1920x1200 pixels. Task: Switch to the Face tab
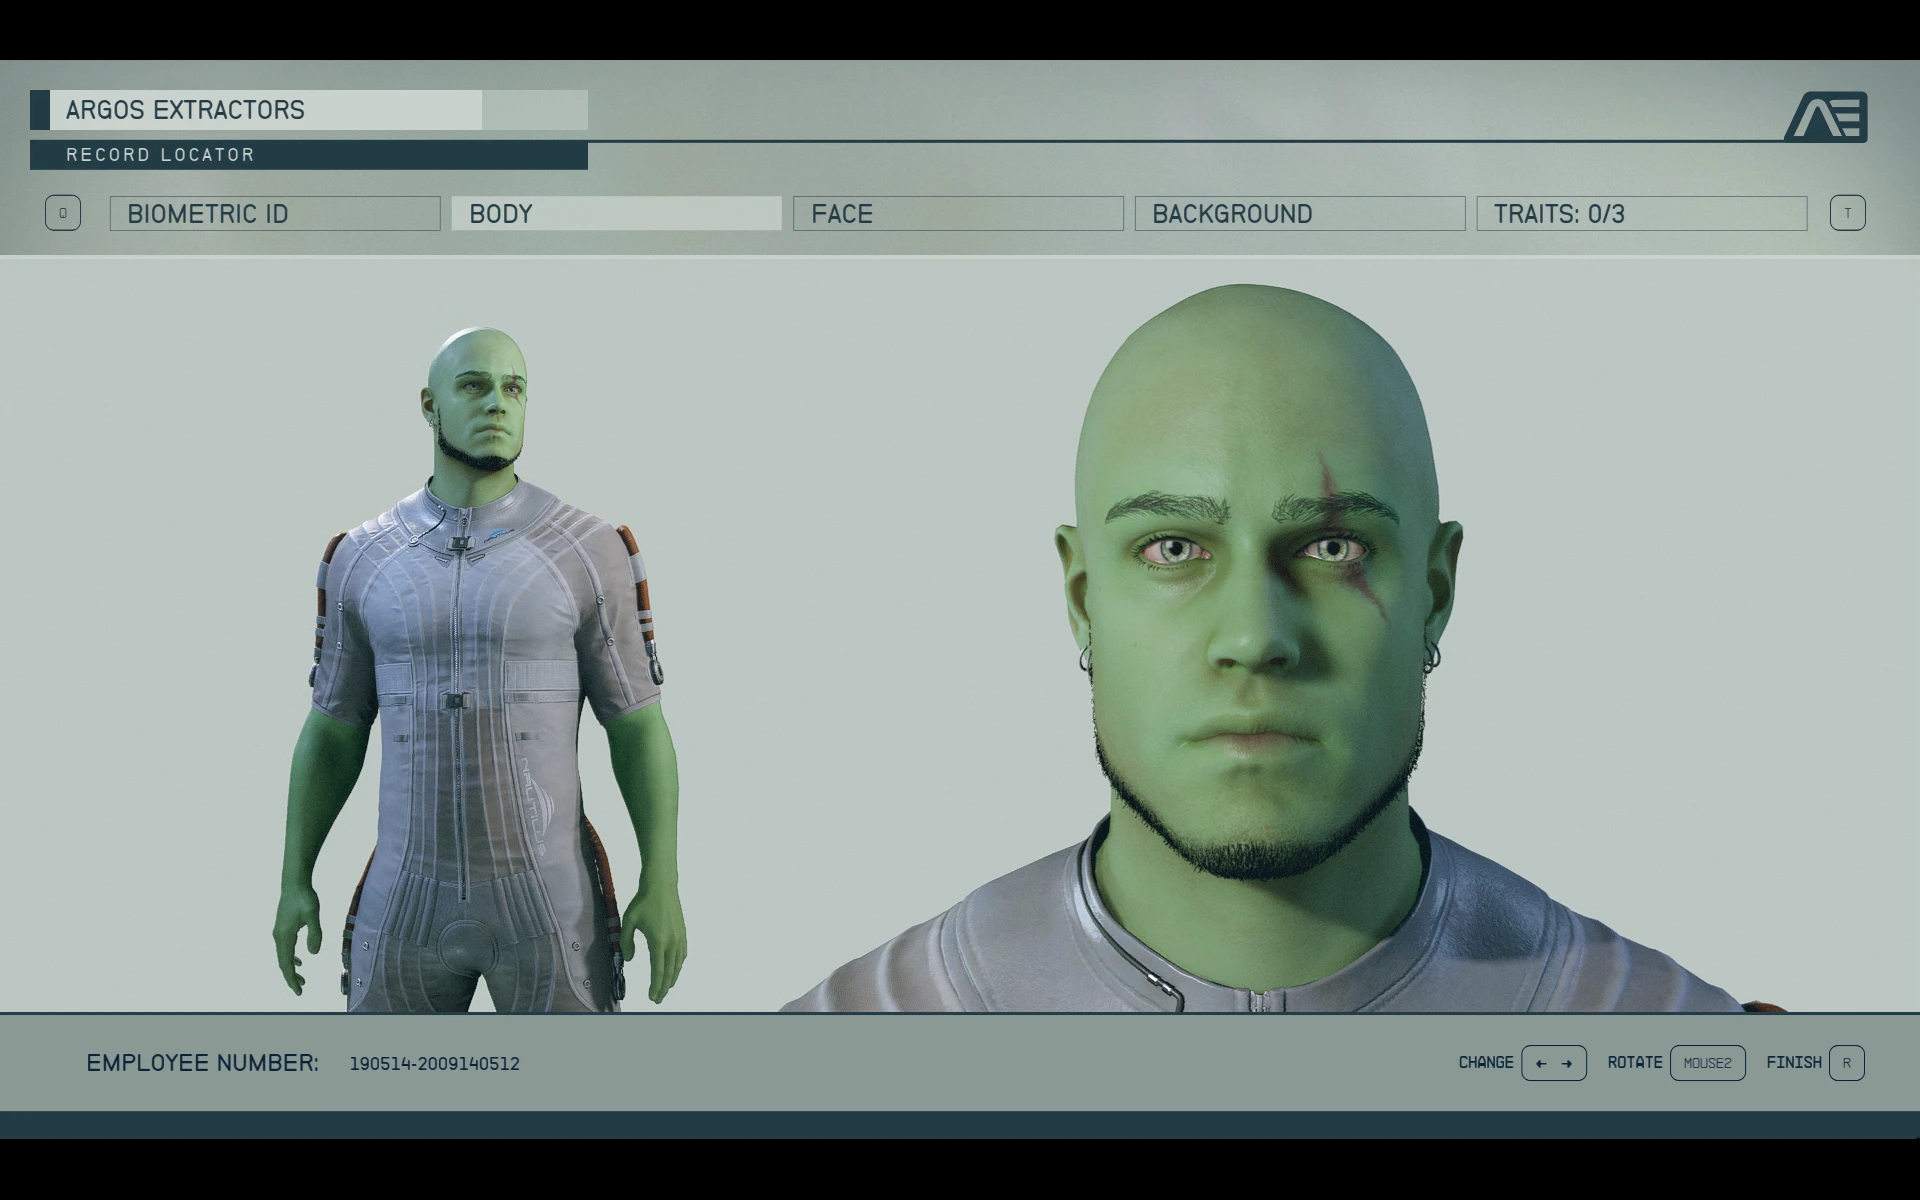[958, 214]
